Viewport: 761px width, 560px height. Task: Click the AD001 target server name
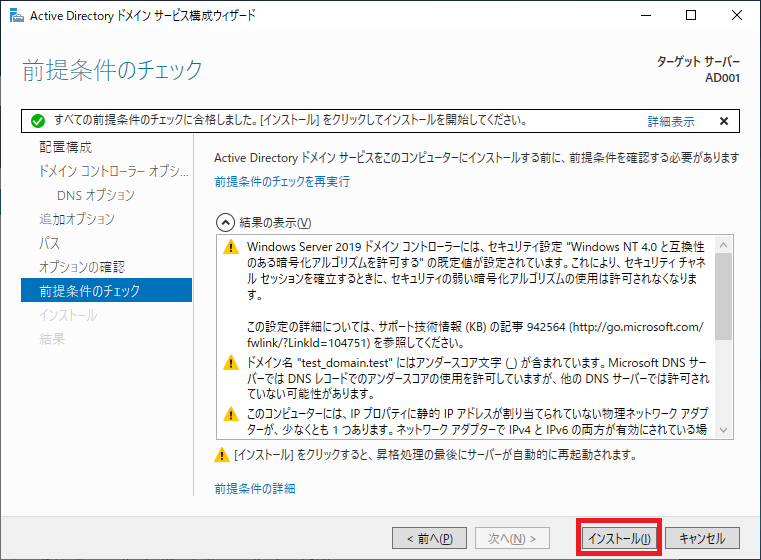coord(722,78)
